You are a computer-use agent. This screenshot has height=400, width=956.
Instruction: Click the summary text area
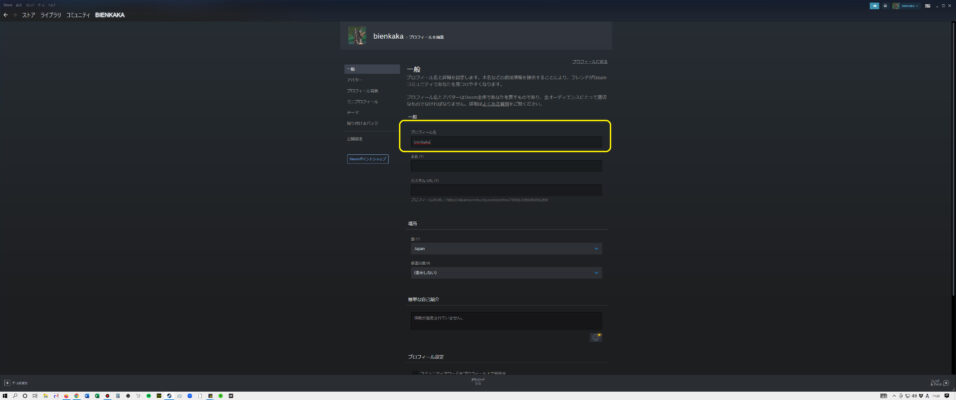[x=505, y=320]
